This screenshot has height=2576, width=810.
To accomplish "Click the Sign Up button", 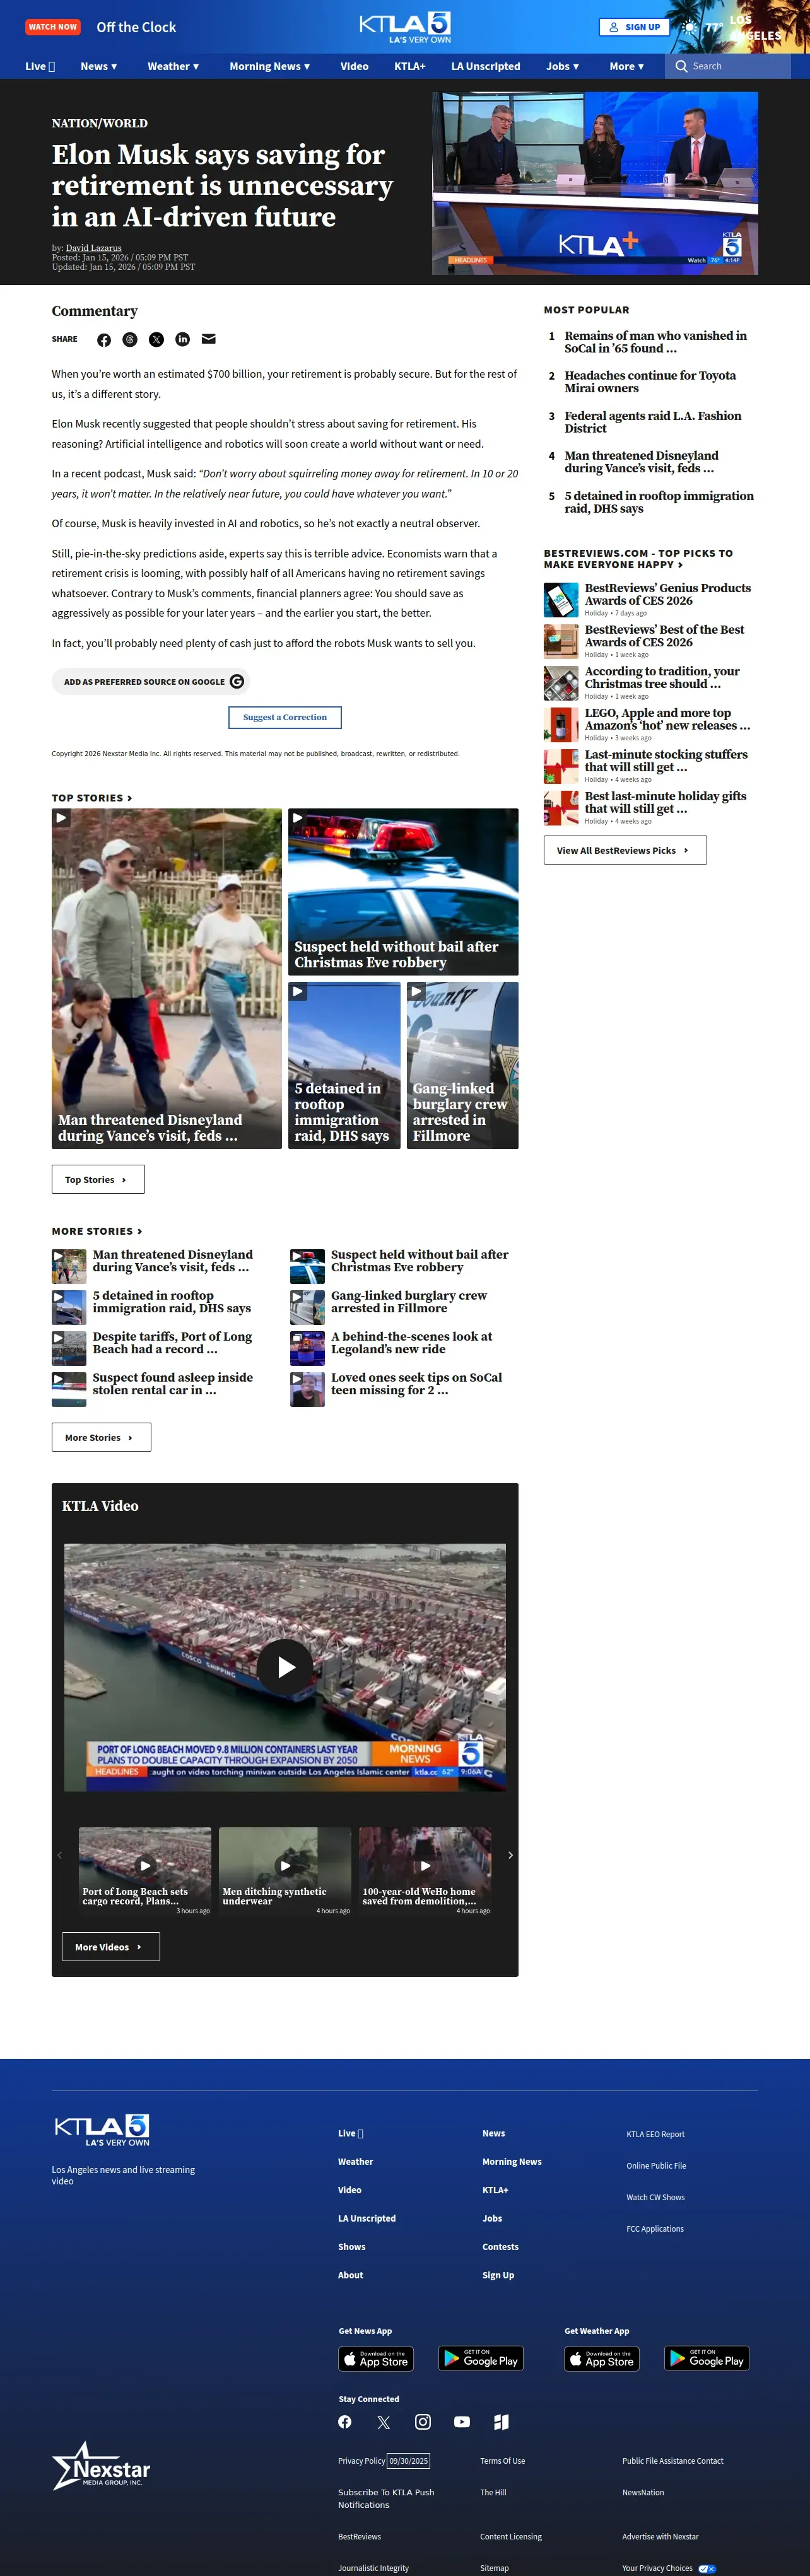I will coord(634,27).
